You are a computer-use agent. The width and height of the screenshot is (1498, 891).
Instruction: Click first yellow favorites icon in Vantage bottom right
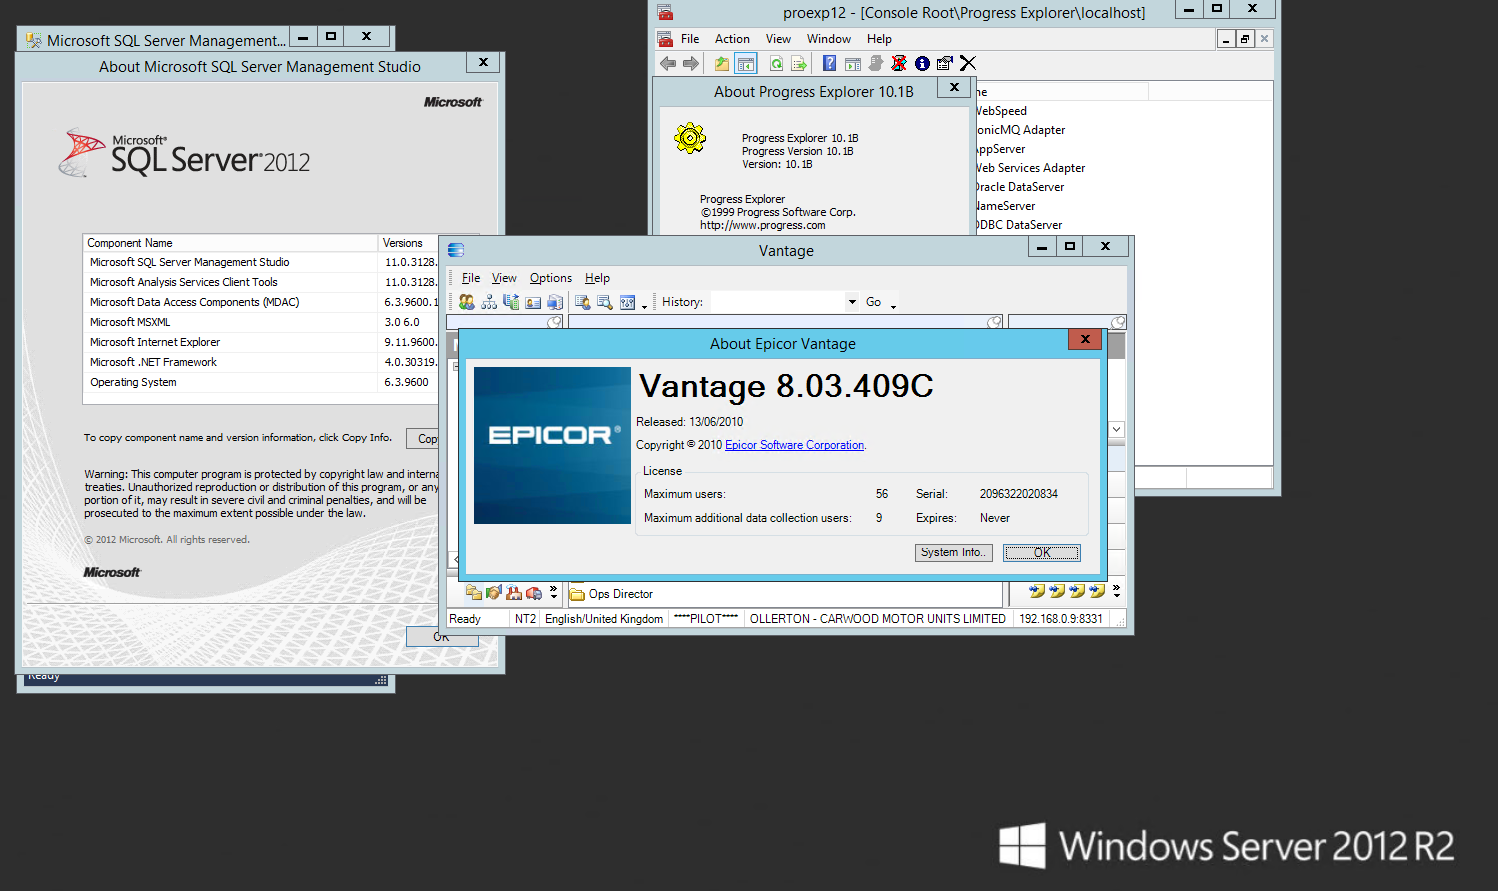(x=1037, y=591)
